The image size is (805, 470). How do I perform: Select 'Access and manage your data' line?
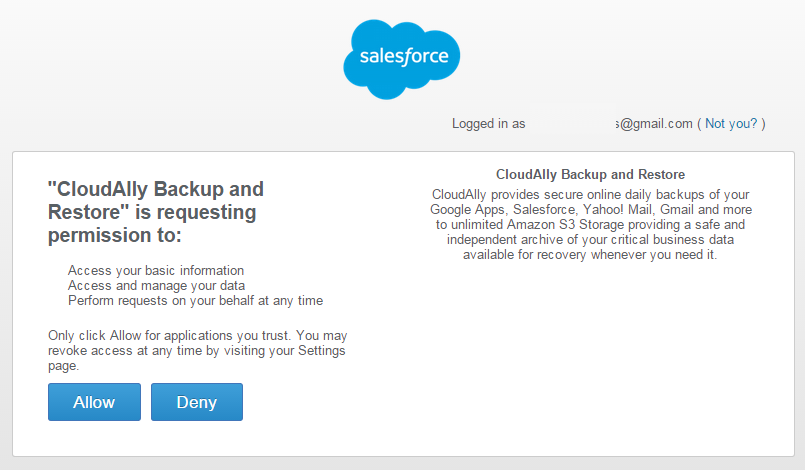click(x=157, y=286)
